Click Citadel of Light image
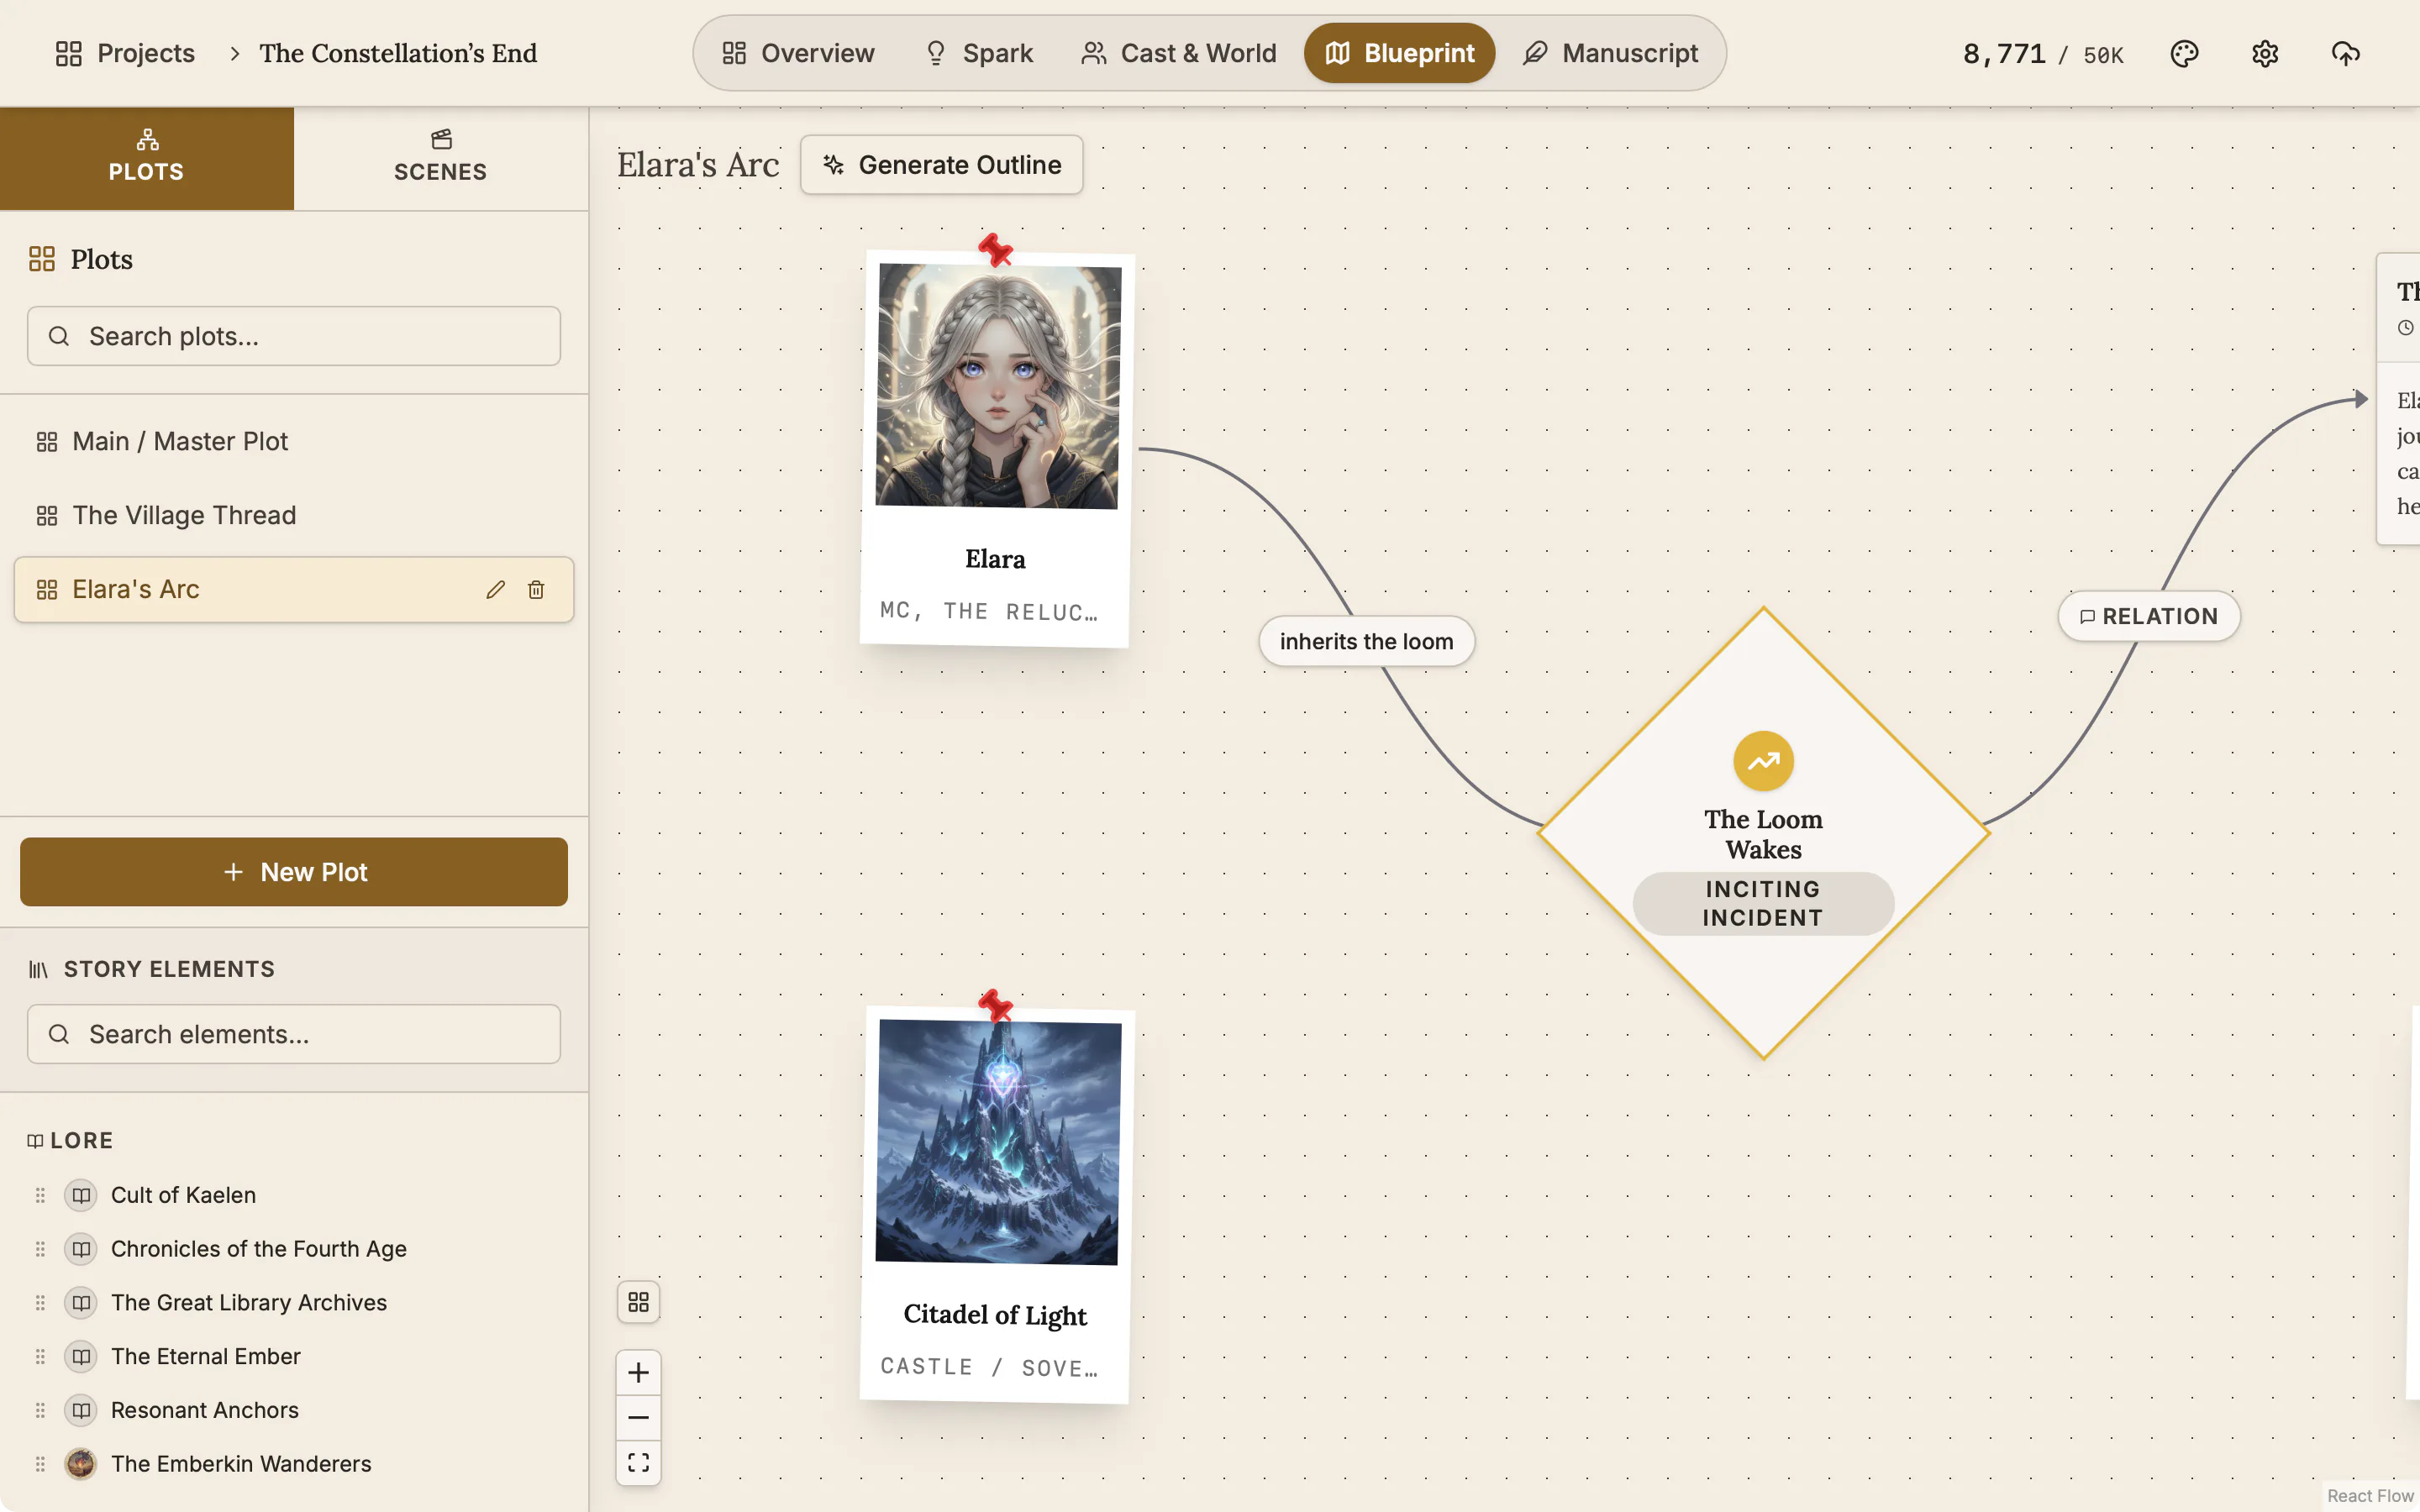Viewport: 2420px width, 1512px height. coord(998,1142)
